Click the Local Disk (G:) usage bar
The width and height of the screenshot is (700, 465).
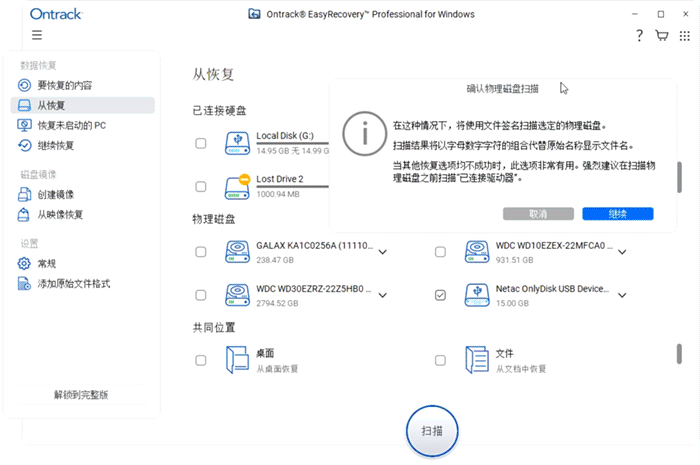click(x=292, y=143)
